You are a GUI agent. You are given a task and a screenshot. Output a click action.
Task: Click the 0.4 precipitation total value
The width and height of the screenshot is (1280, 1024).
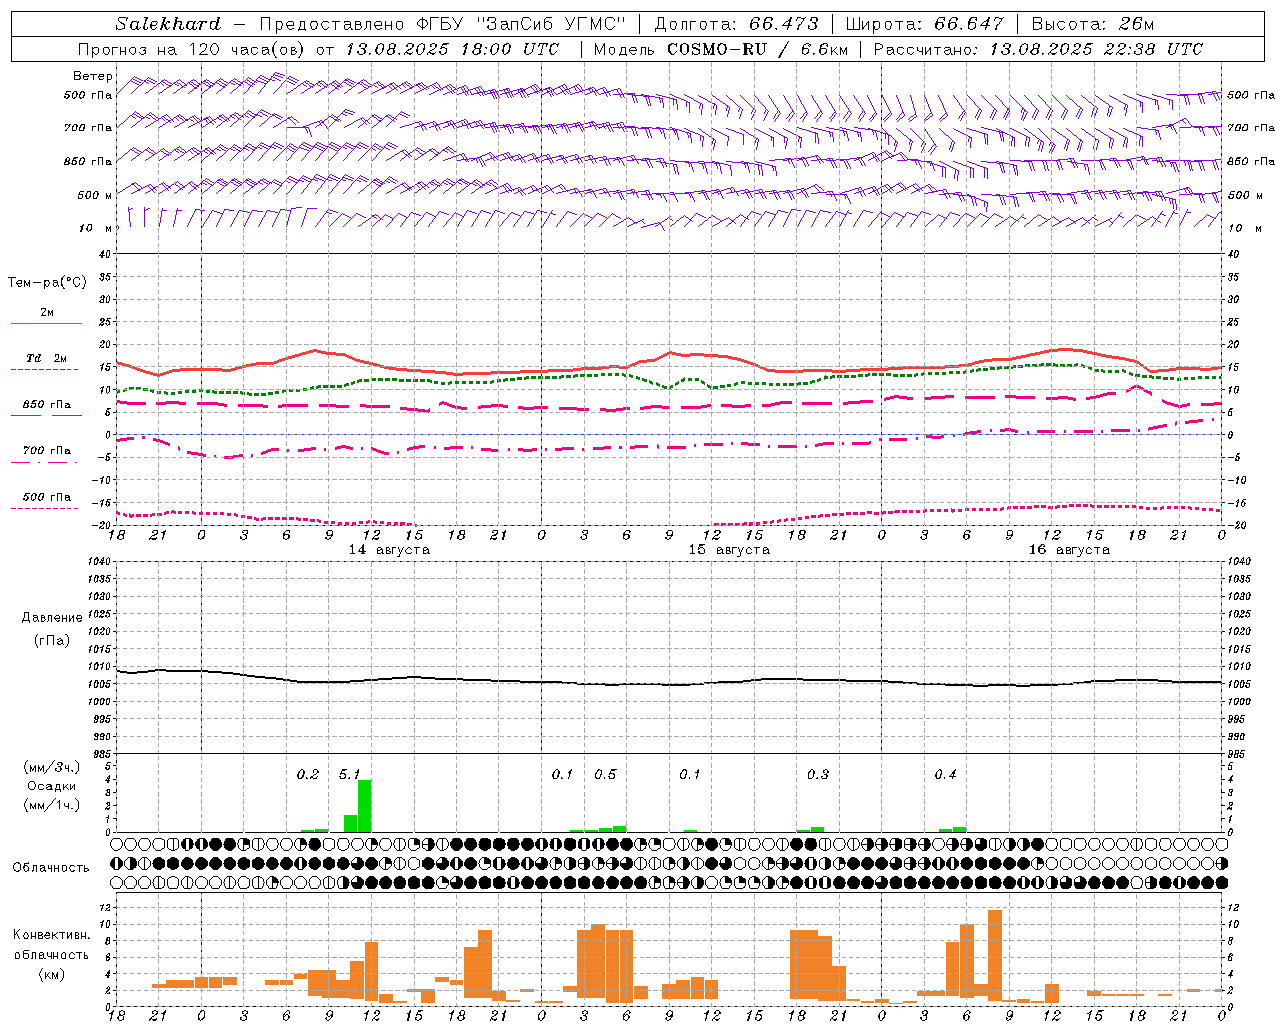pyautogui.click(x=945, y=775)
